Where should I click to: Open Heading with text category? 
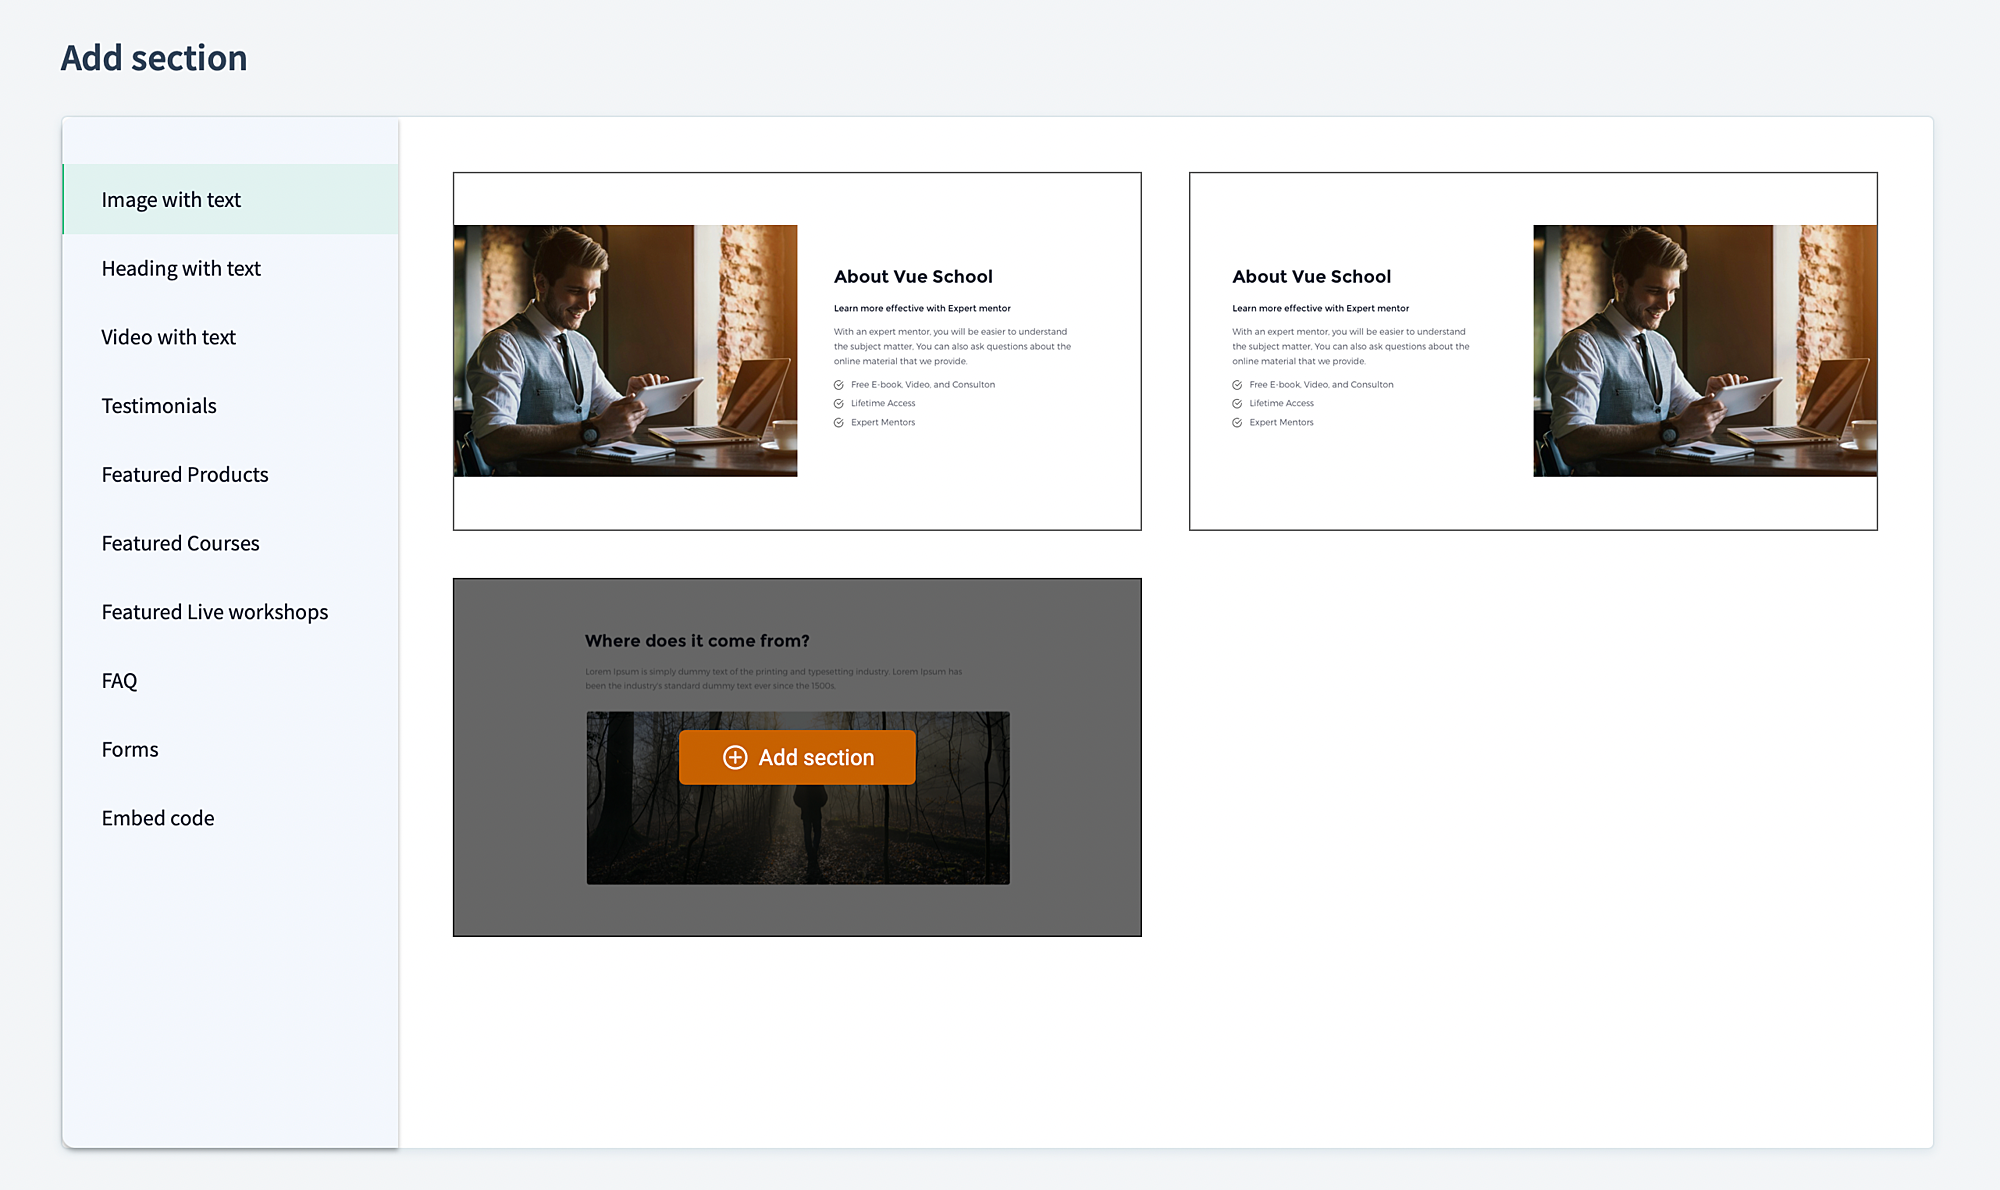pos(181,269)
